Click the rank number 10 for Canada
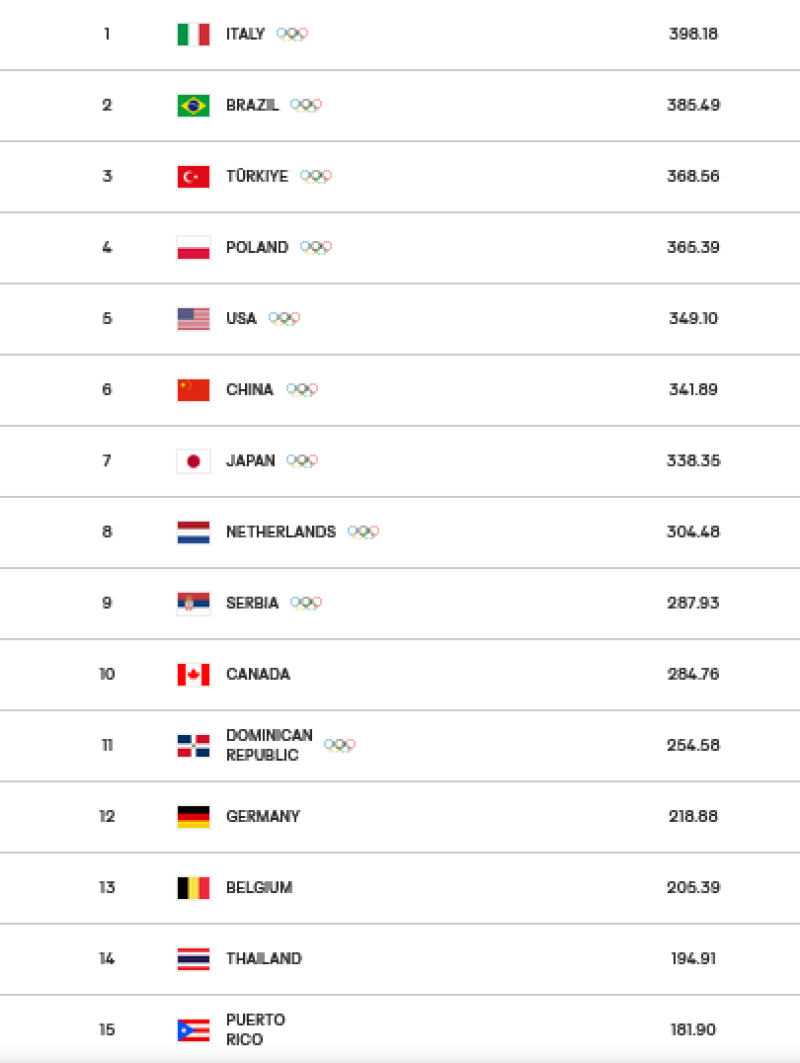The height and width of the screenshot is (1063, 800). [107, 674]
